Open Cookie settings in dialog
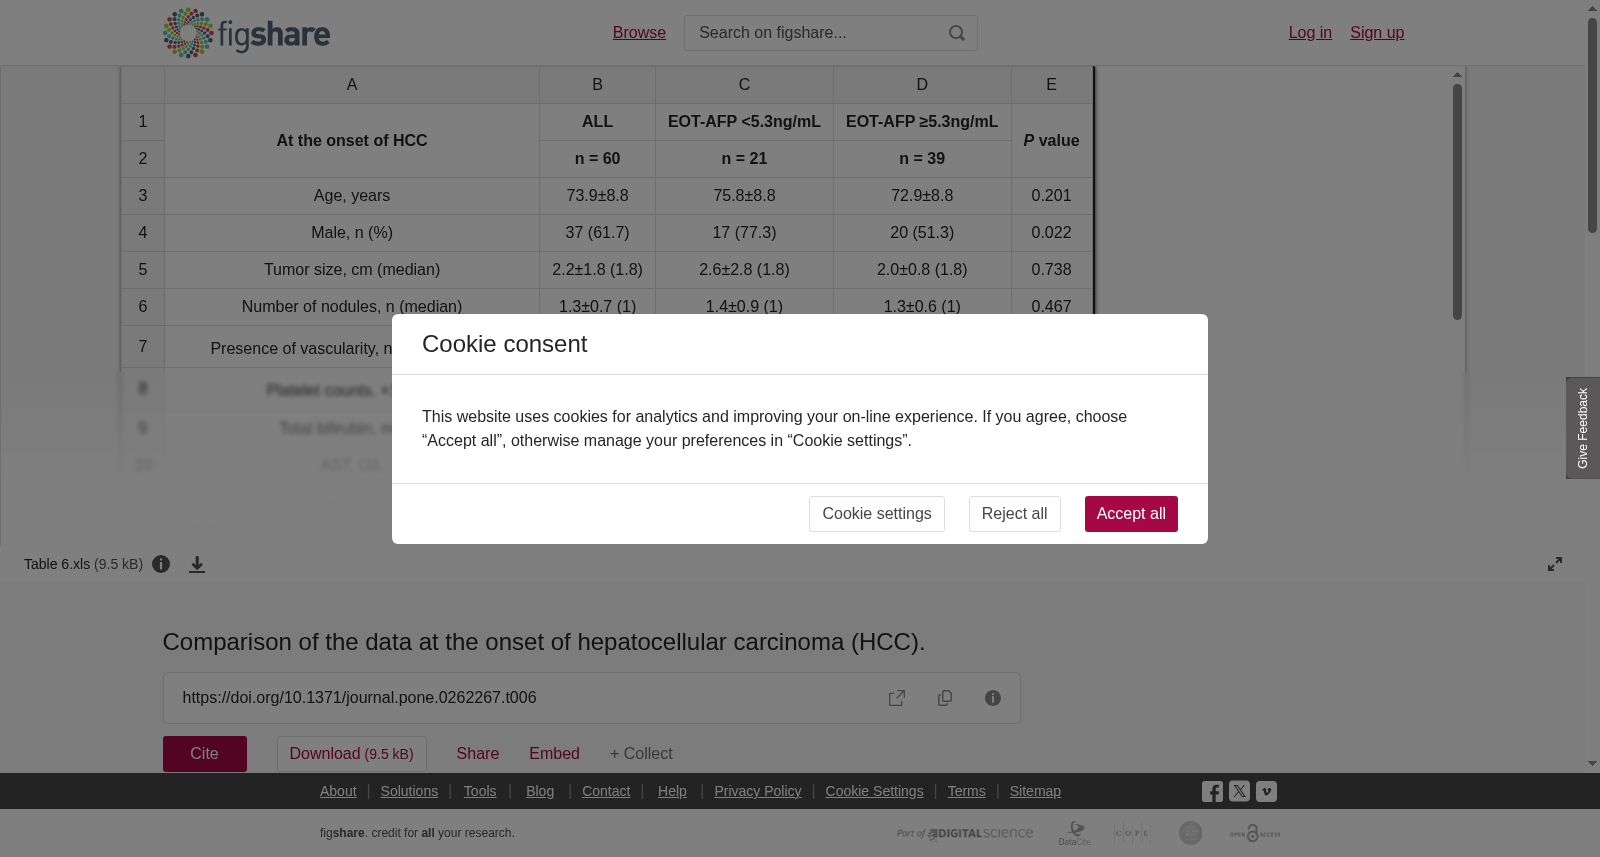 click(x=877, y=514)
